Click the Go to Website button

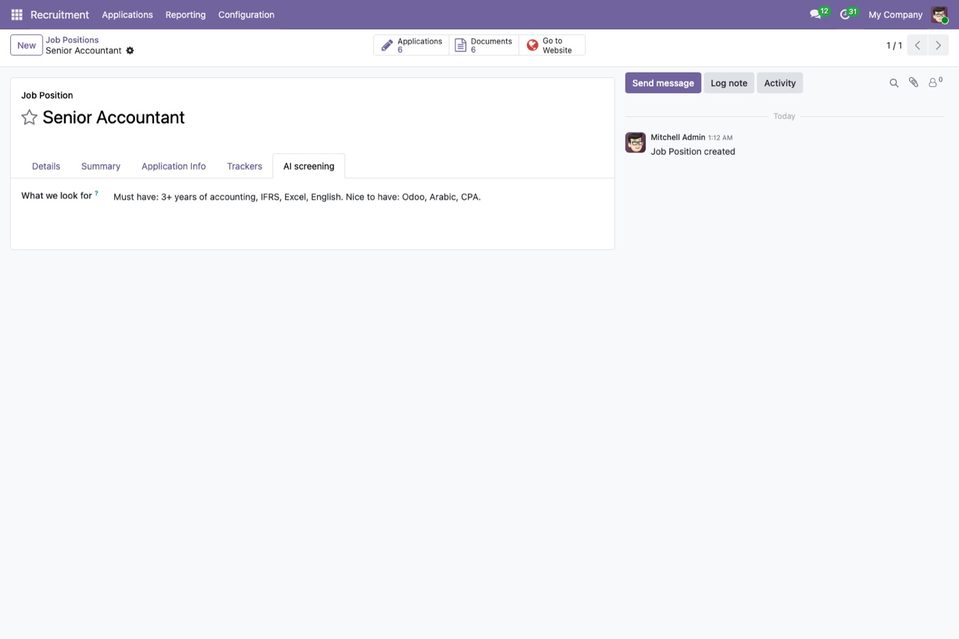[552, 45]
